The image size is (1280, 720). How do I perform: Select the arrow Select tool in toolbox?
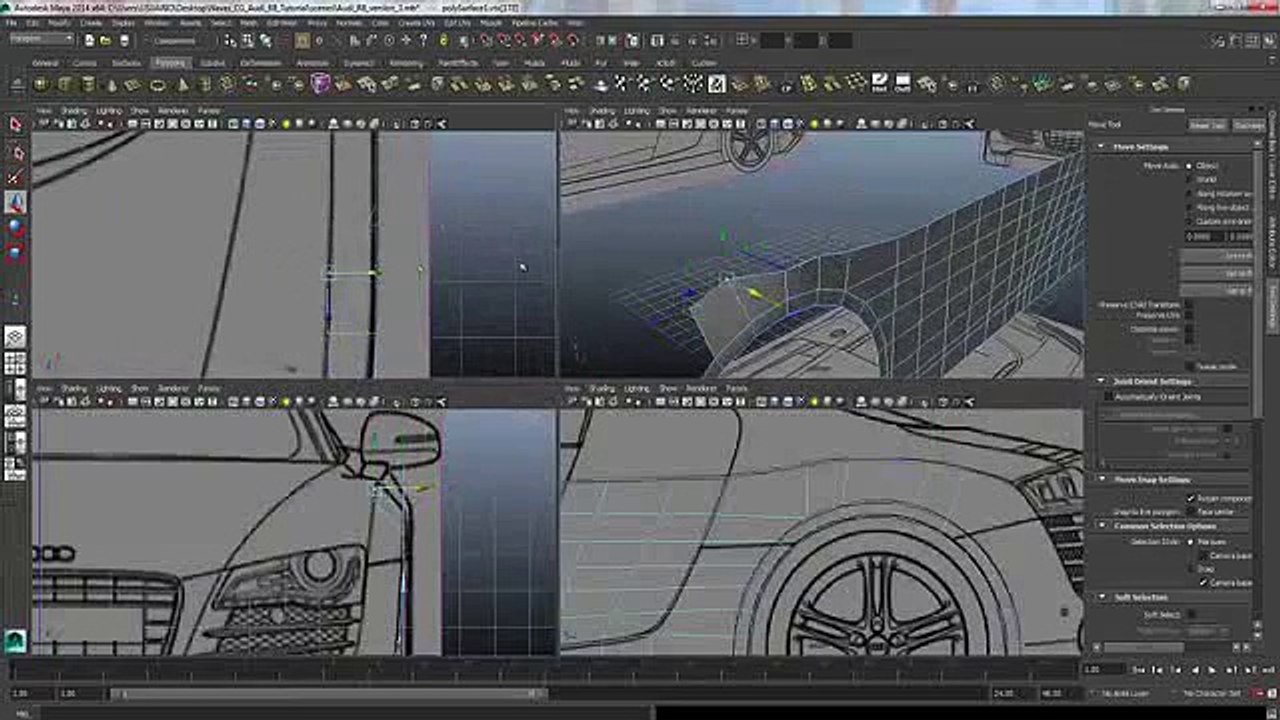(x=16, y=125)
